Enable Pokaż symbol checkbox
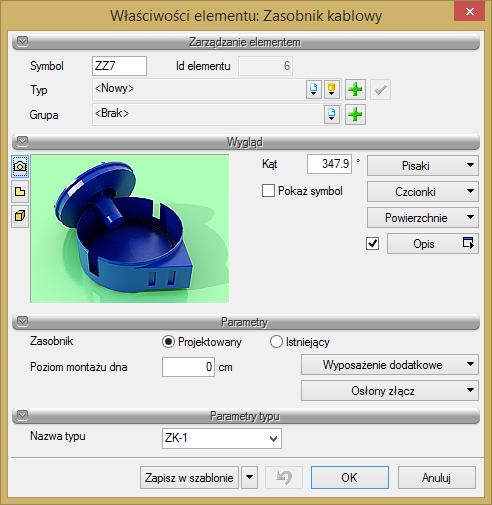This screenshot has height=505, width=492. click(268, 191)
